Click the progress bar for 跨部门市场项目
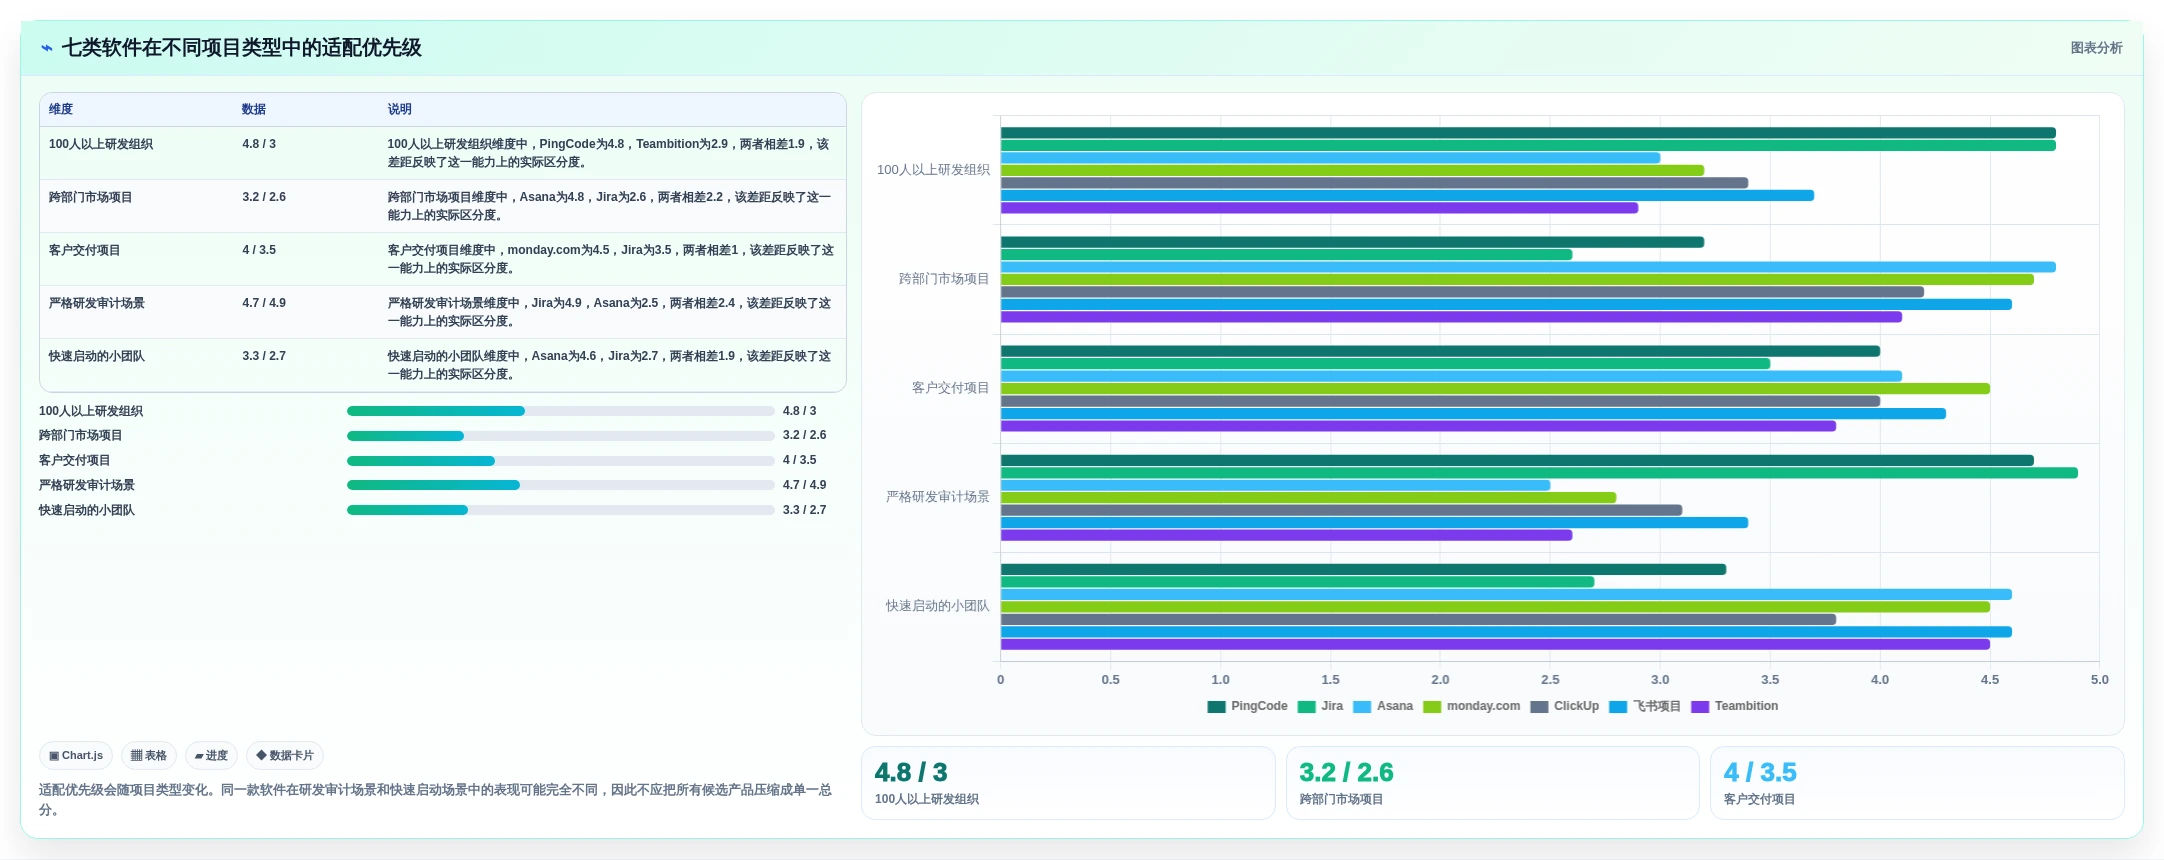 pos(560,436)
